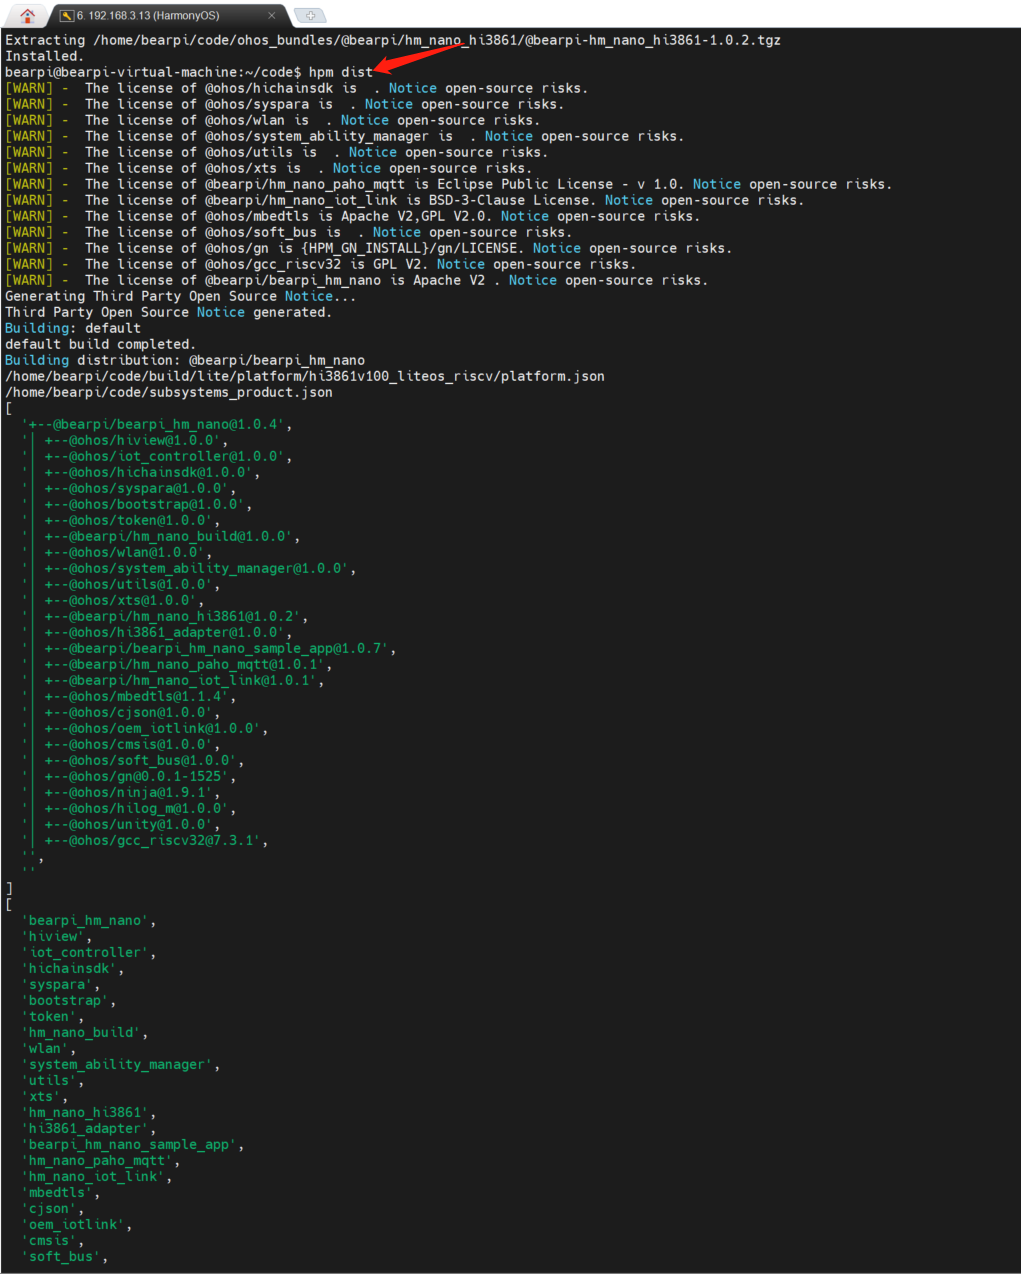Click the 'default build completed.' line
The width and height of the screenshot is (1021, 1274).
click(100, 344)
